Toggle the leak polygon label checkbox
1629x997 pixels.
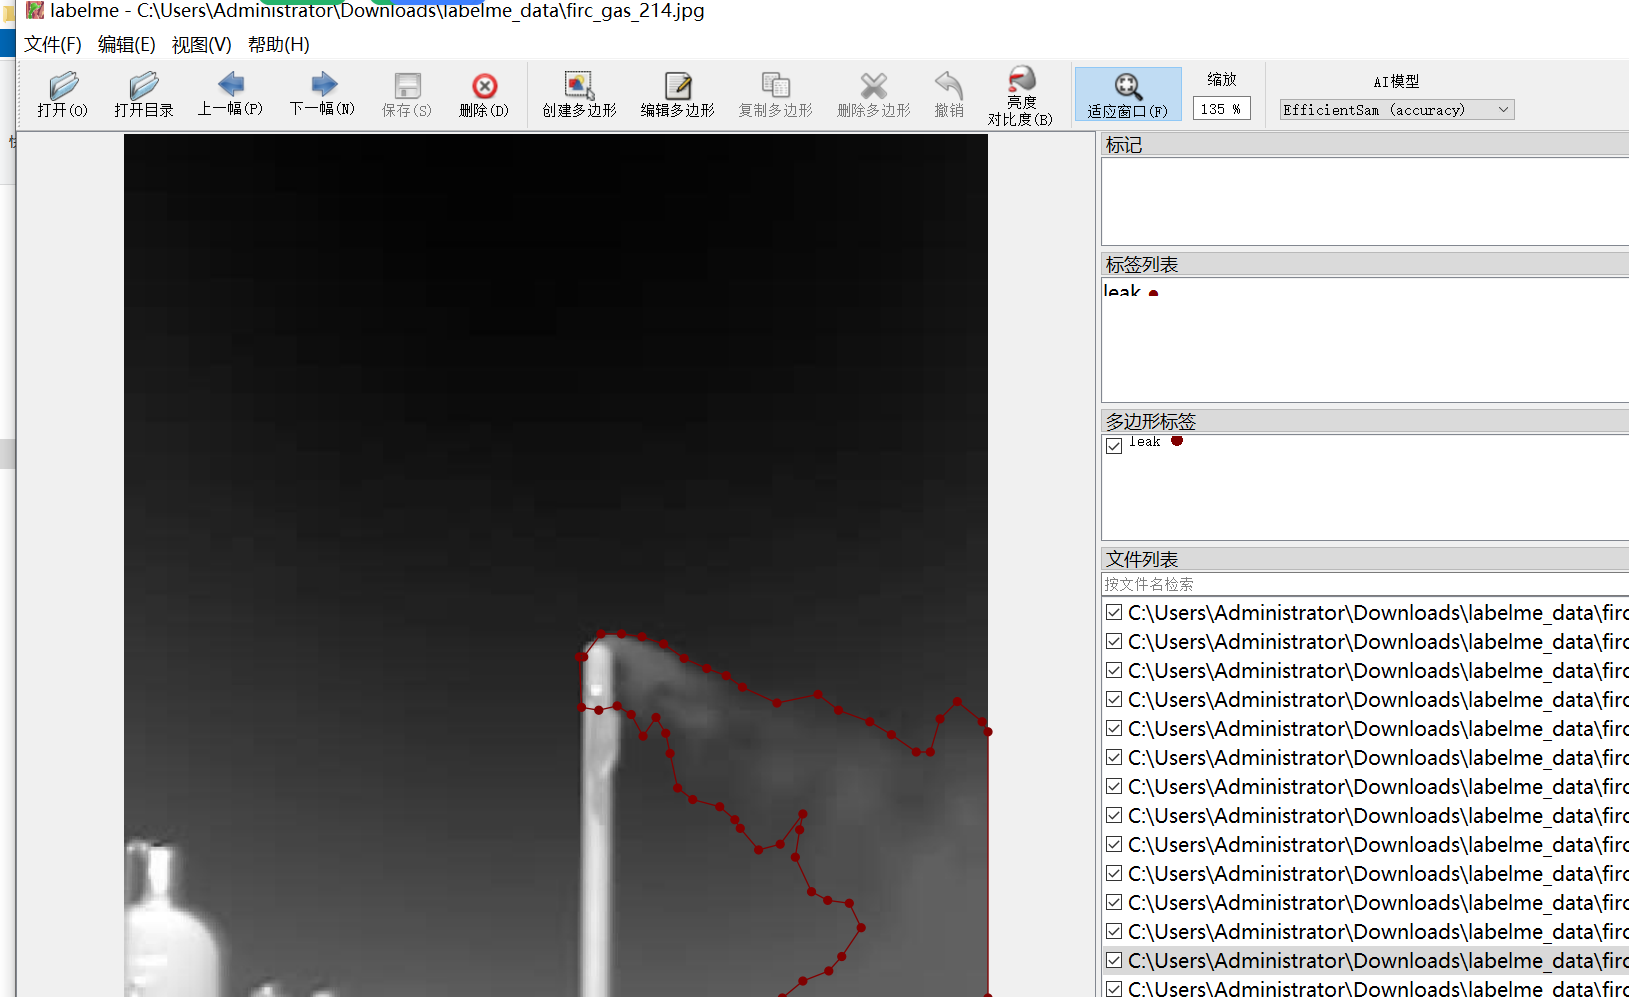(1114, 446)
